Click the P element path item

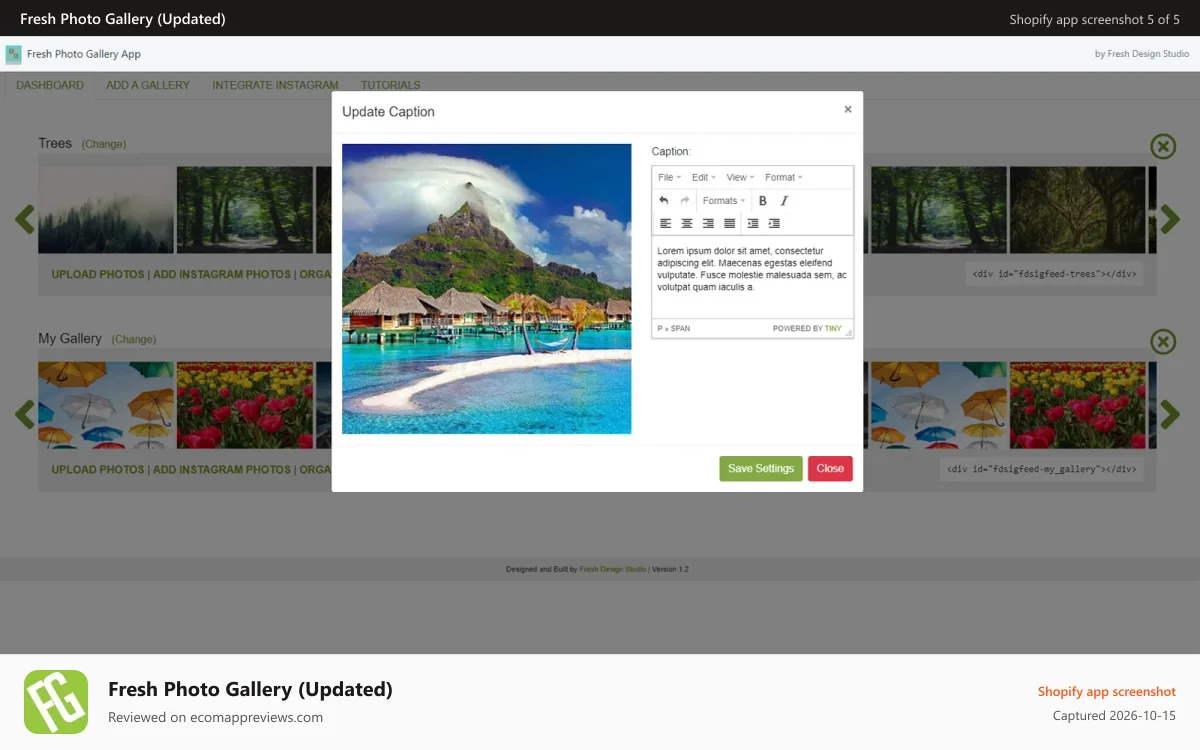(660, 328)
